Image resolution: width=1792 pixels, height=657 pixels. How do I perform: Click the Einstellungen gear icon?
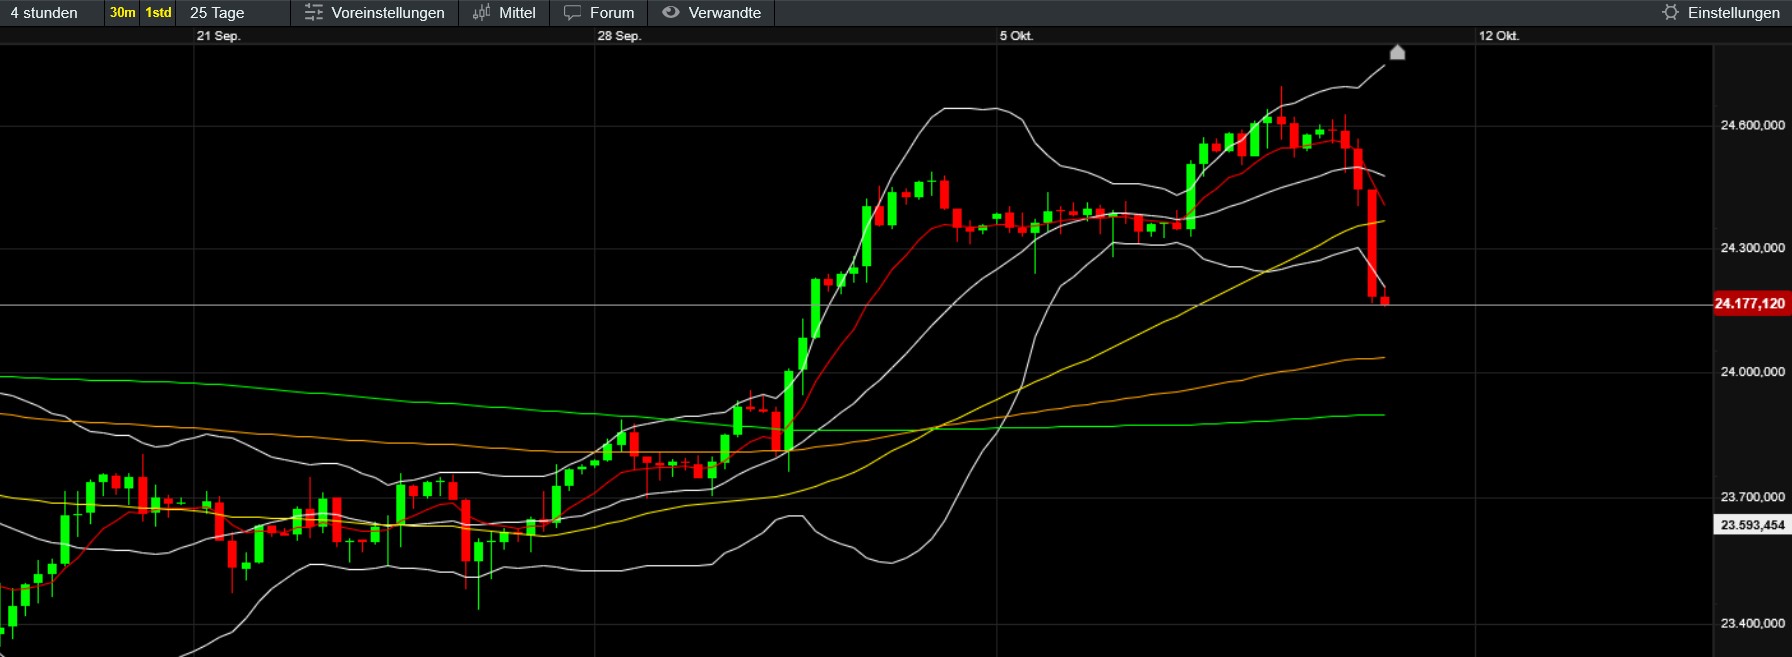[x=1670, y=13]
